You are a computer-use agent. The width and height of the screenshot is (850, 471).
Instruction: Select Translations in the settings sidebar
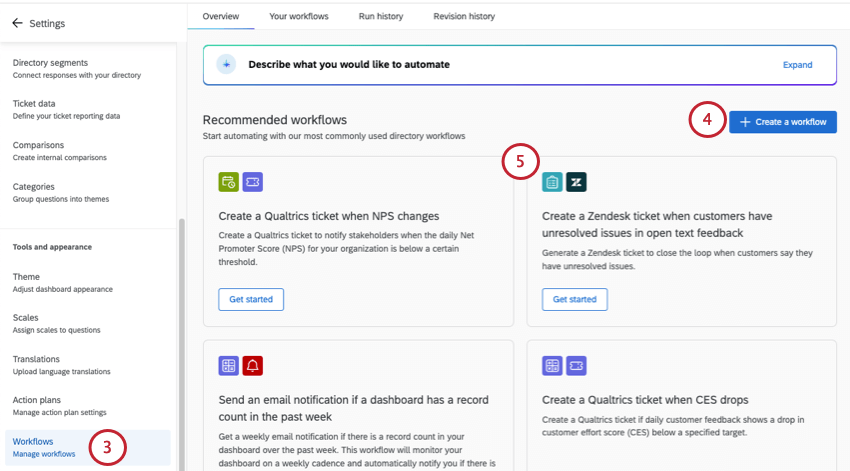pyautogui.click(x=60, y=364)
